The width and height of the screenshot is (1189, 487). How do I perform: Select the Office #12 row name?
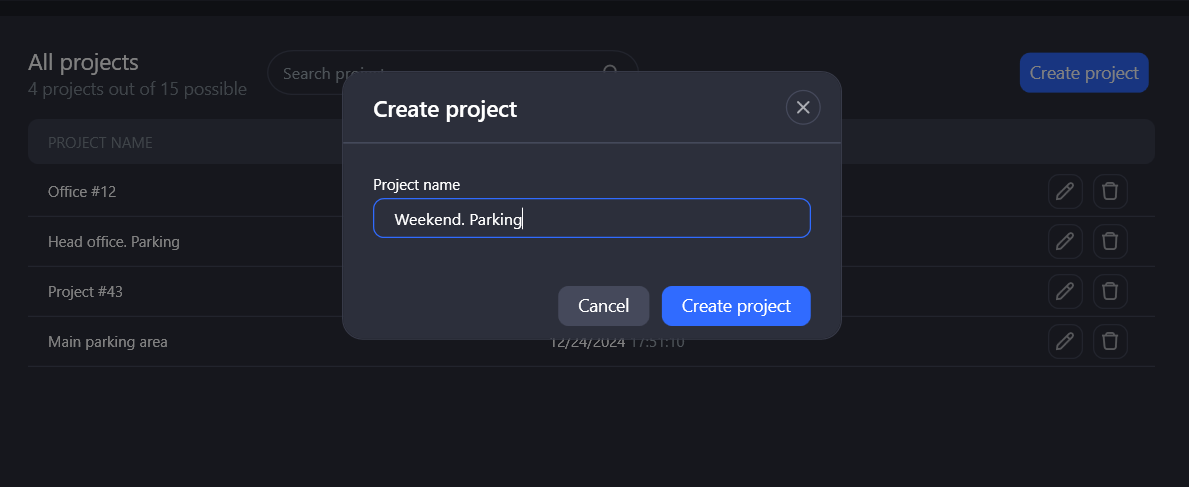(x=82, y=191)
